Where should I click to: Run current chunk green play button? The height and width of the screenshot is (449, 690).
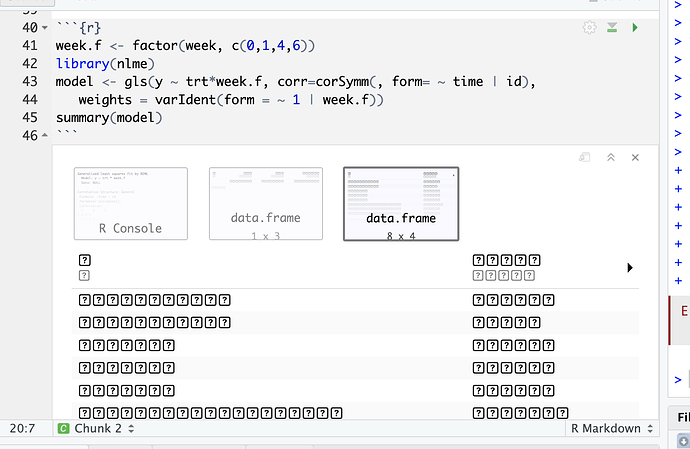[x=634, y=28]
